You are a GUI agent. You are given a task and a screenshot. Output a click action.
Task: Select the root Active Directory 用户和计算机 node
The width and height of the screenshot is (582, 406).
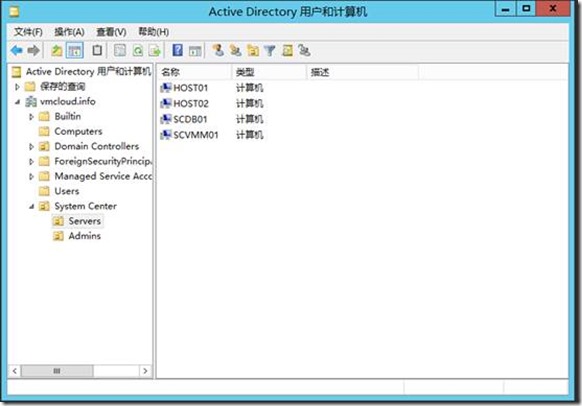tap(88, 72)
